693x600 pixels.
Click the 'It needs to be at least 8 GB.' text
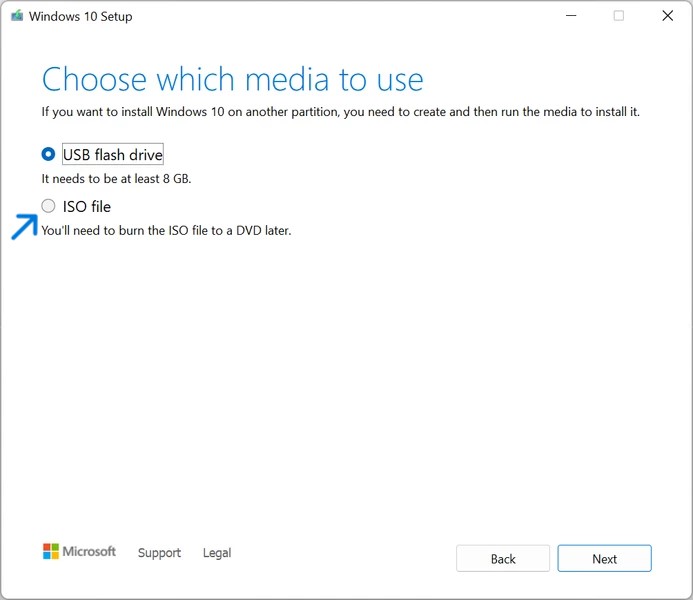(x=116, y=179)
